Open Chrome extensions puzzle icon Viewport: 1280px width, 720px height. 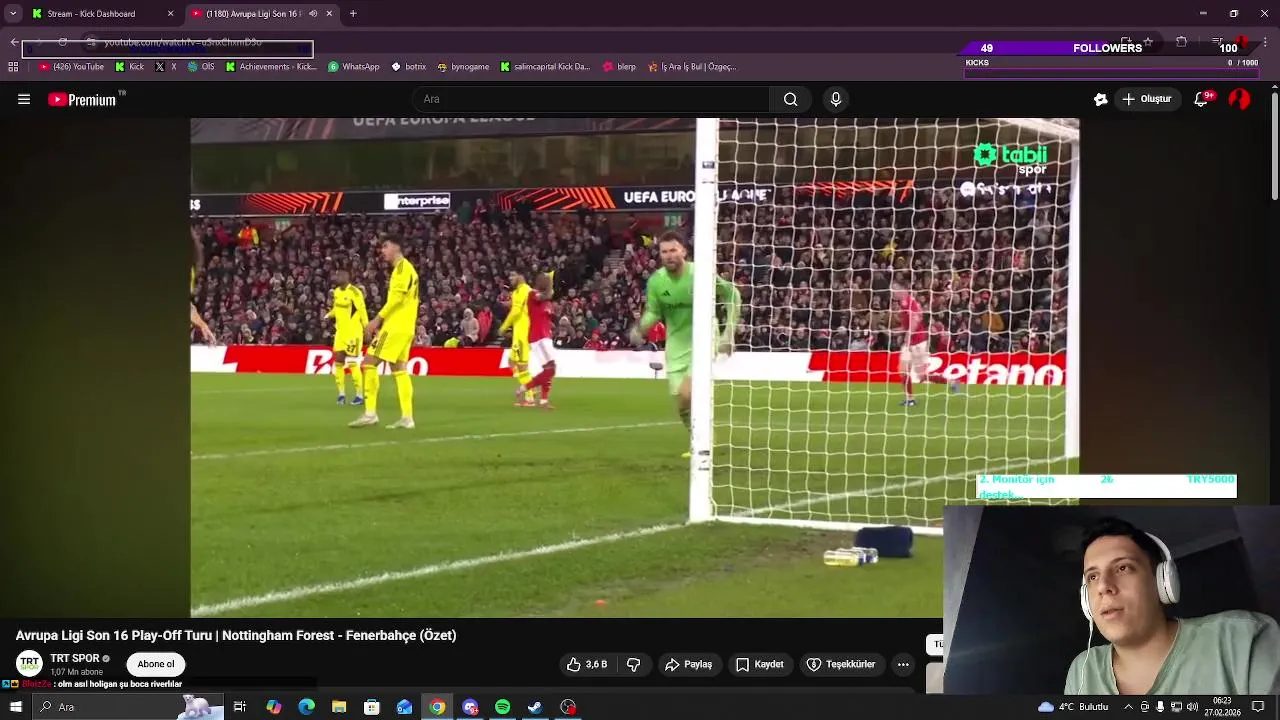click(1181, 42)
